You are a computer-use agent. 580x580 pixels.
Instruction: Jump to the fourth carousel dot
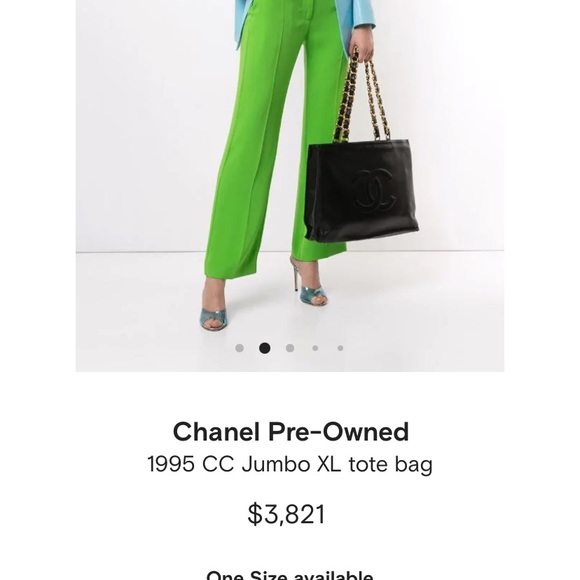315,348
